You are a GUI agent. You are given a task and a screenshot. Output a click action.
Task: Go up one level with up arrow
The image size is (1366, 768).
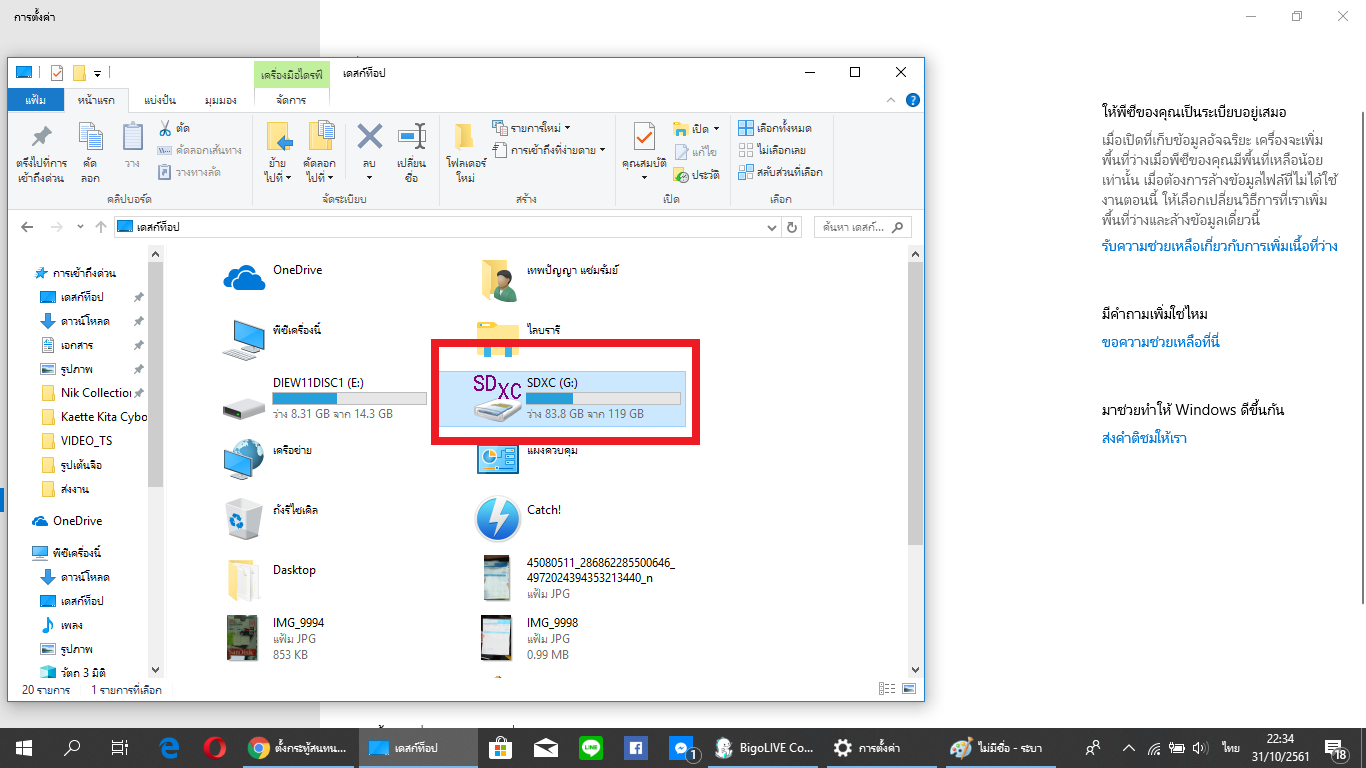tap(100, 227)
